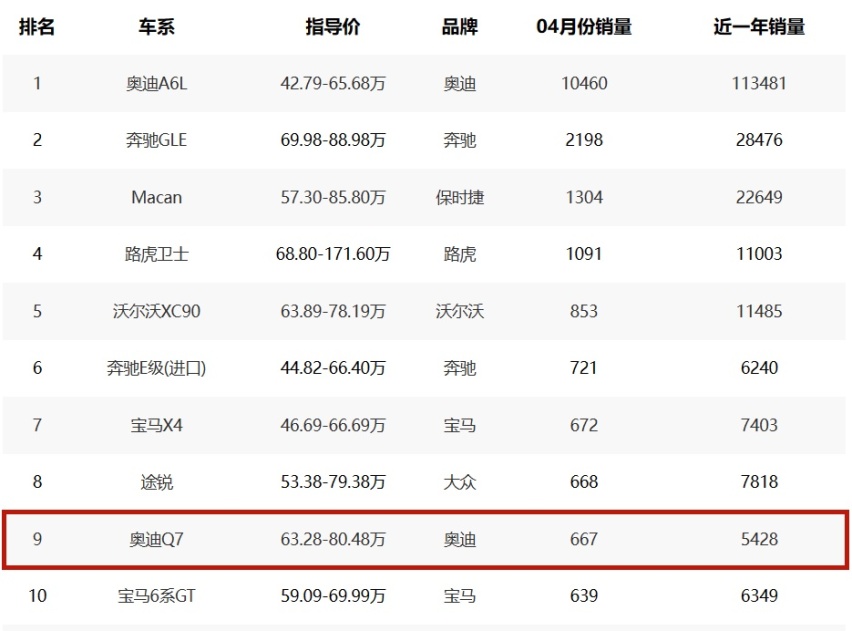
Task: Open the 奔驰E级(进口) model link
Action: coord(156,368)
